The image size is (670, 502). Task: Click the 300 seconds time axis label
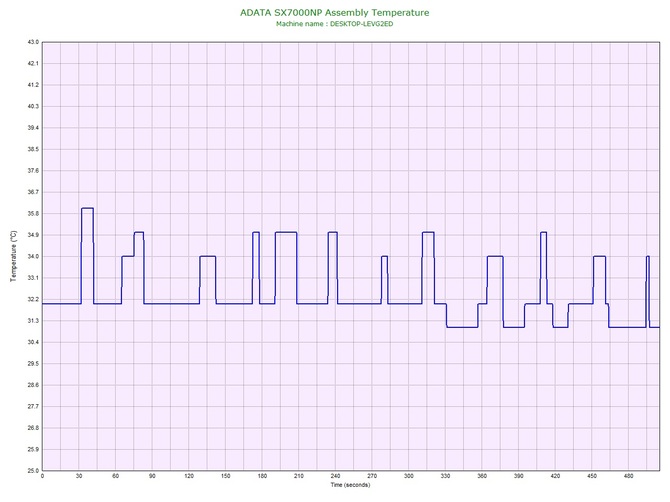coord(408,476)
